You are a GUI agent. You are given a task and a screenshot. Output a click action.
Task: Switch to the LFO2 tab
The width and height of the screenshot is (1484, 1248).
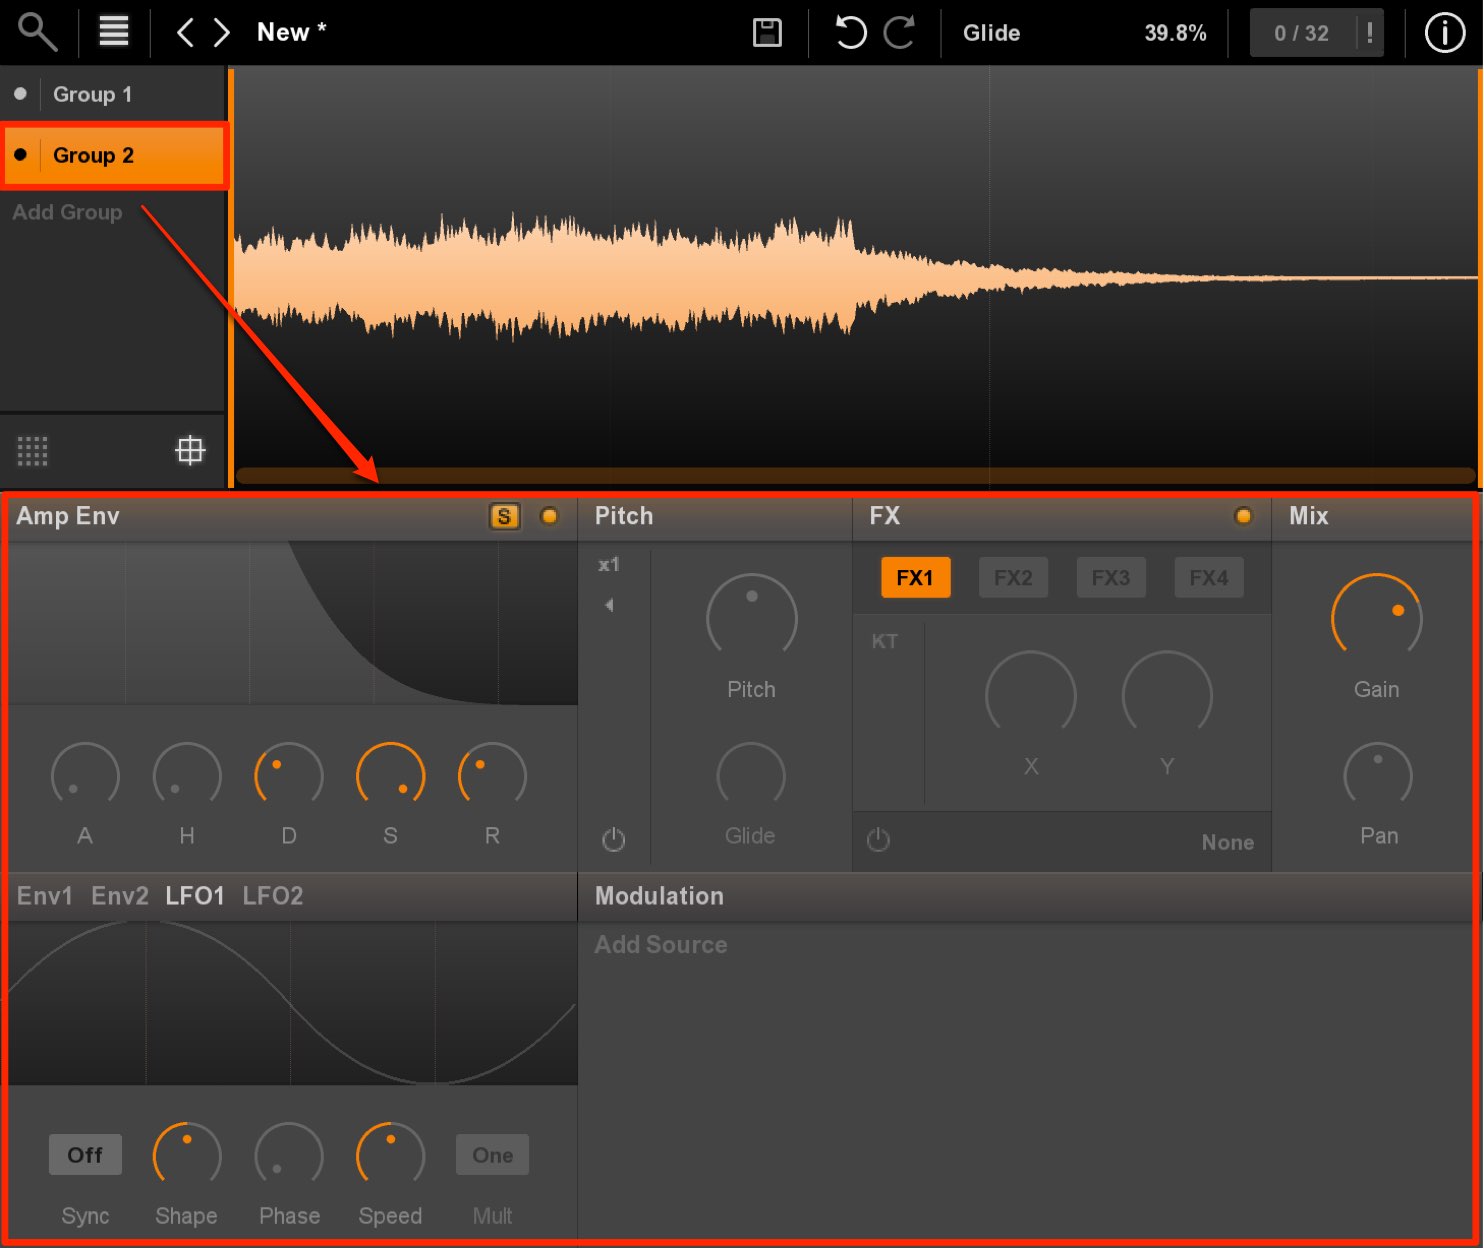[273, 896]
